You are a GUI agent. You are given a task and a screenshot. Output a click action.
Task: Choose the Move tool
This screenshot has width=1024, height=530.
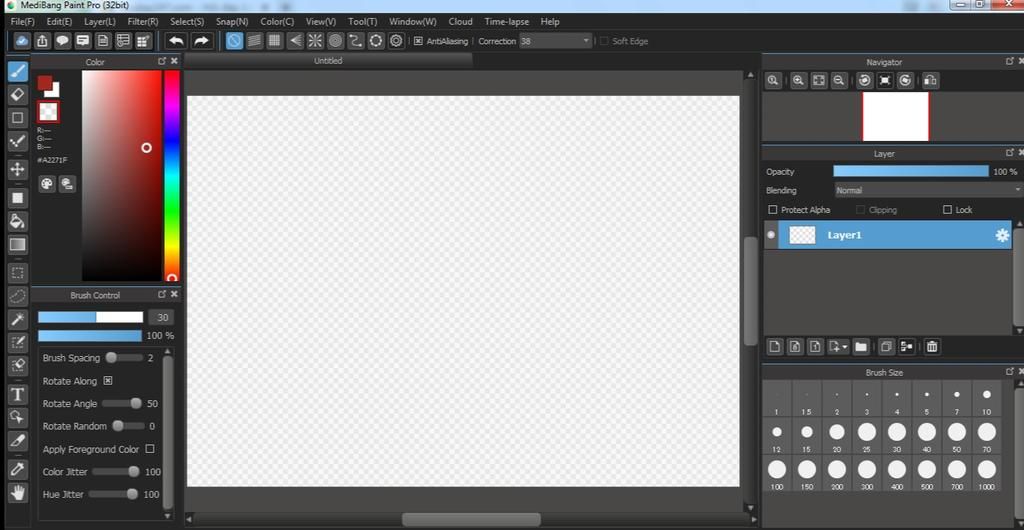(x=18, y=169)
